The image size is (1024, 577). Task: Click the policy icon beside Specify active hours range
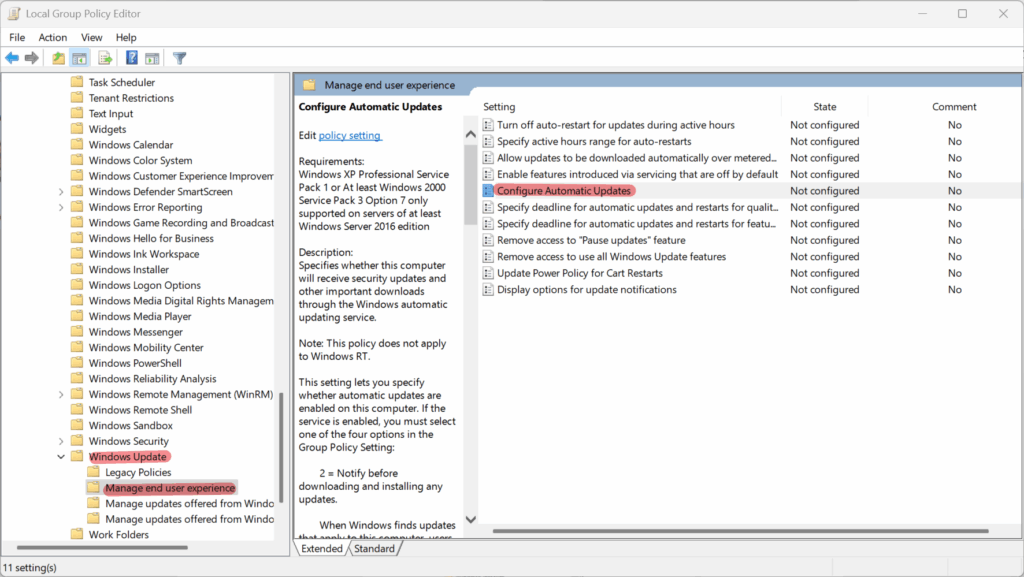click(x=488, y=141)
